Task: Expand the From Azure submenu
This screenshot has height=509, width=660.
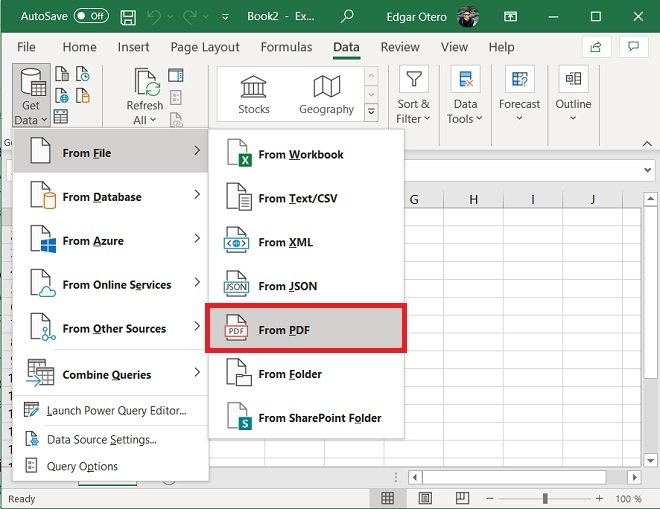Action: pyautogui.click(x=111, y=240)
